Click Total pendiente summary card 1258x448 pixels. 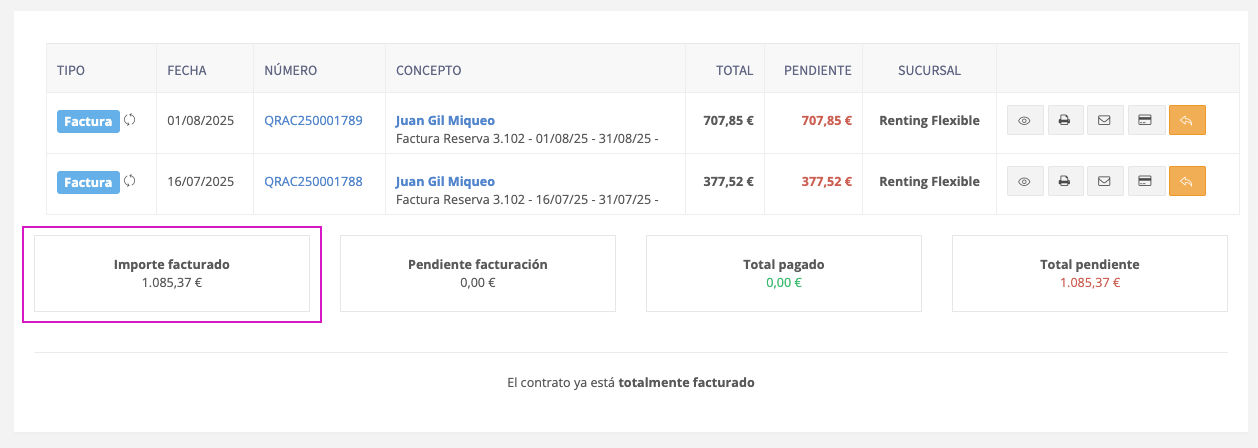(1090, 274)
